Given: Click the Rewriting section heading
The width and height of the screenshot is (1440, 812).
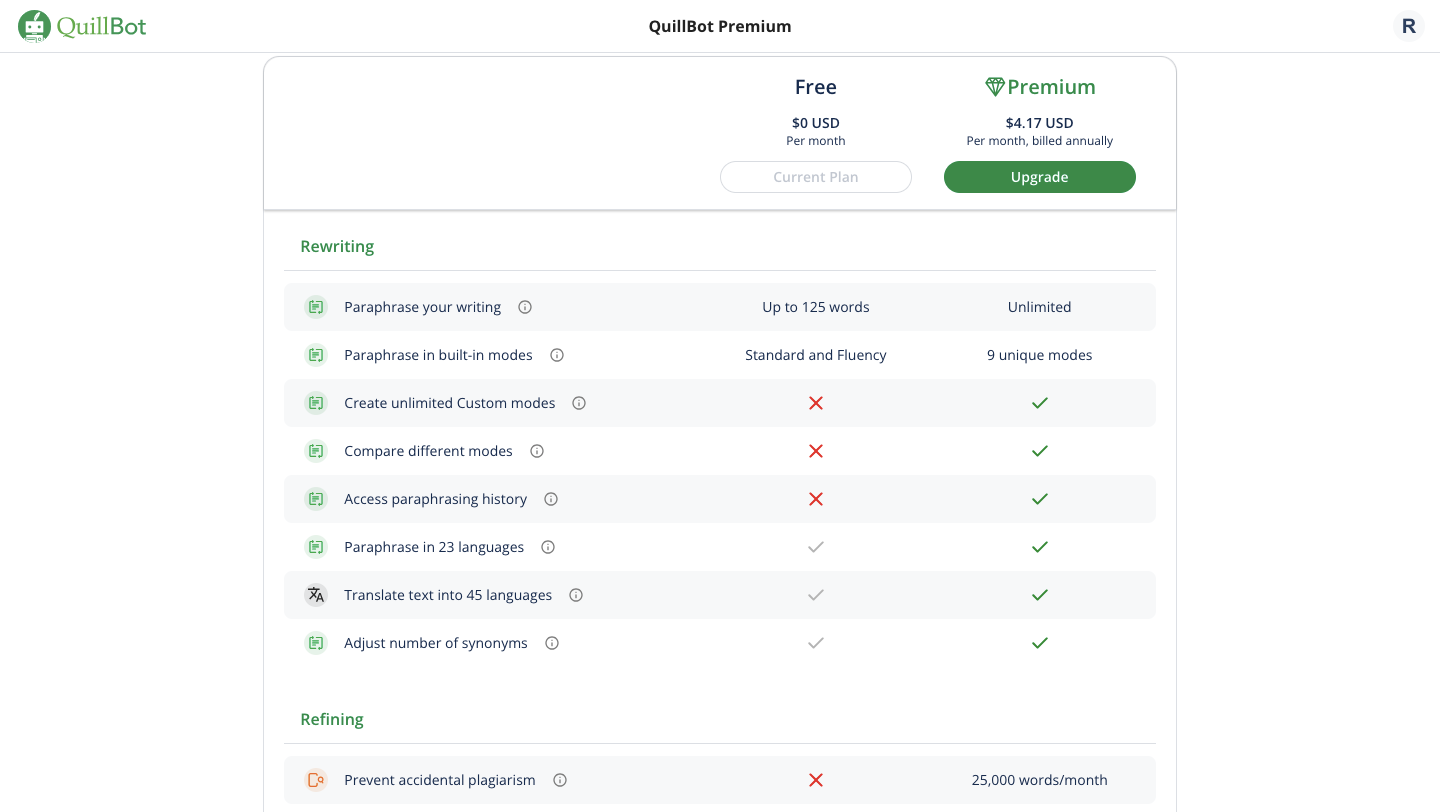Looking at the screenshot, I should pos(337,246).
